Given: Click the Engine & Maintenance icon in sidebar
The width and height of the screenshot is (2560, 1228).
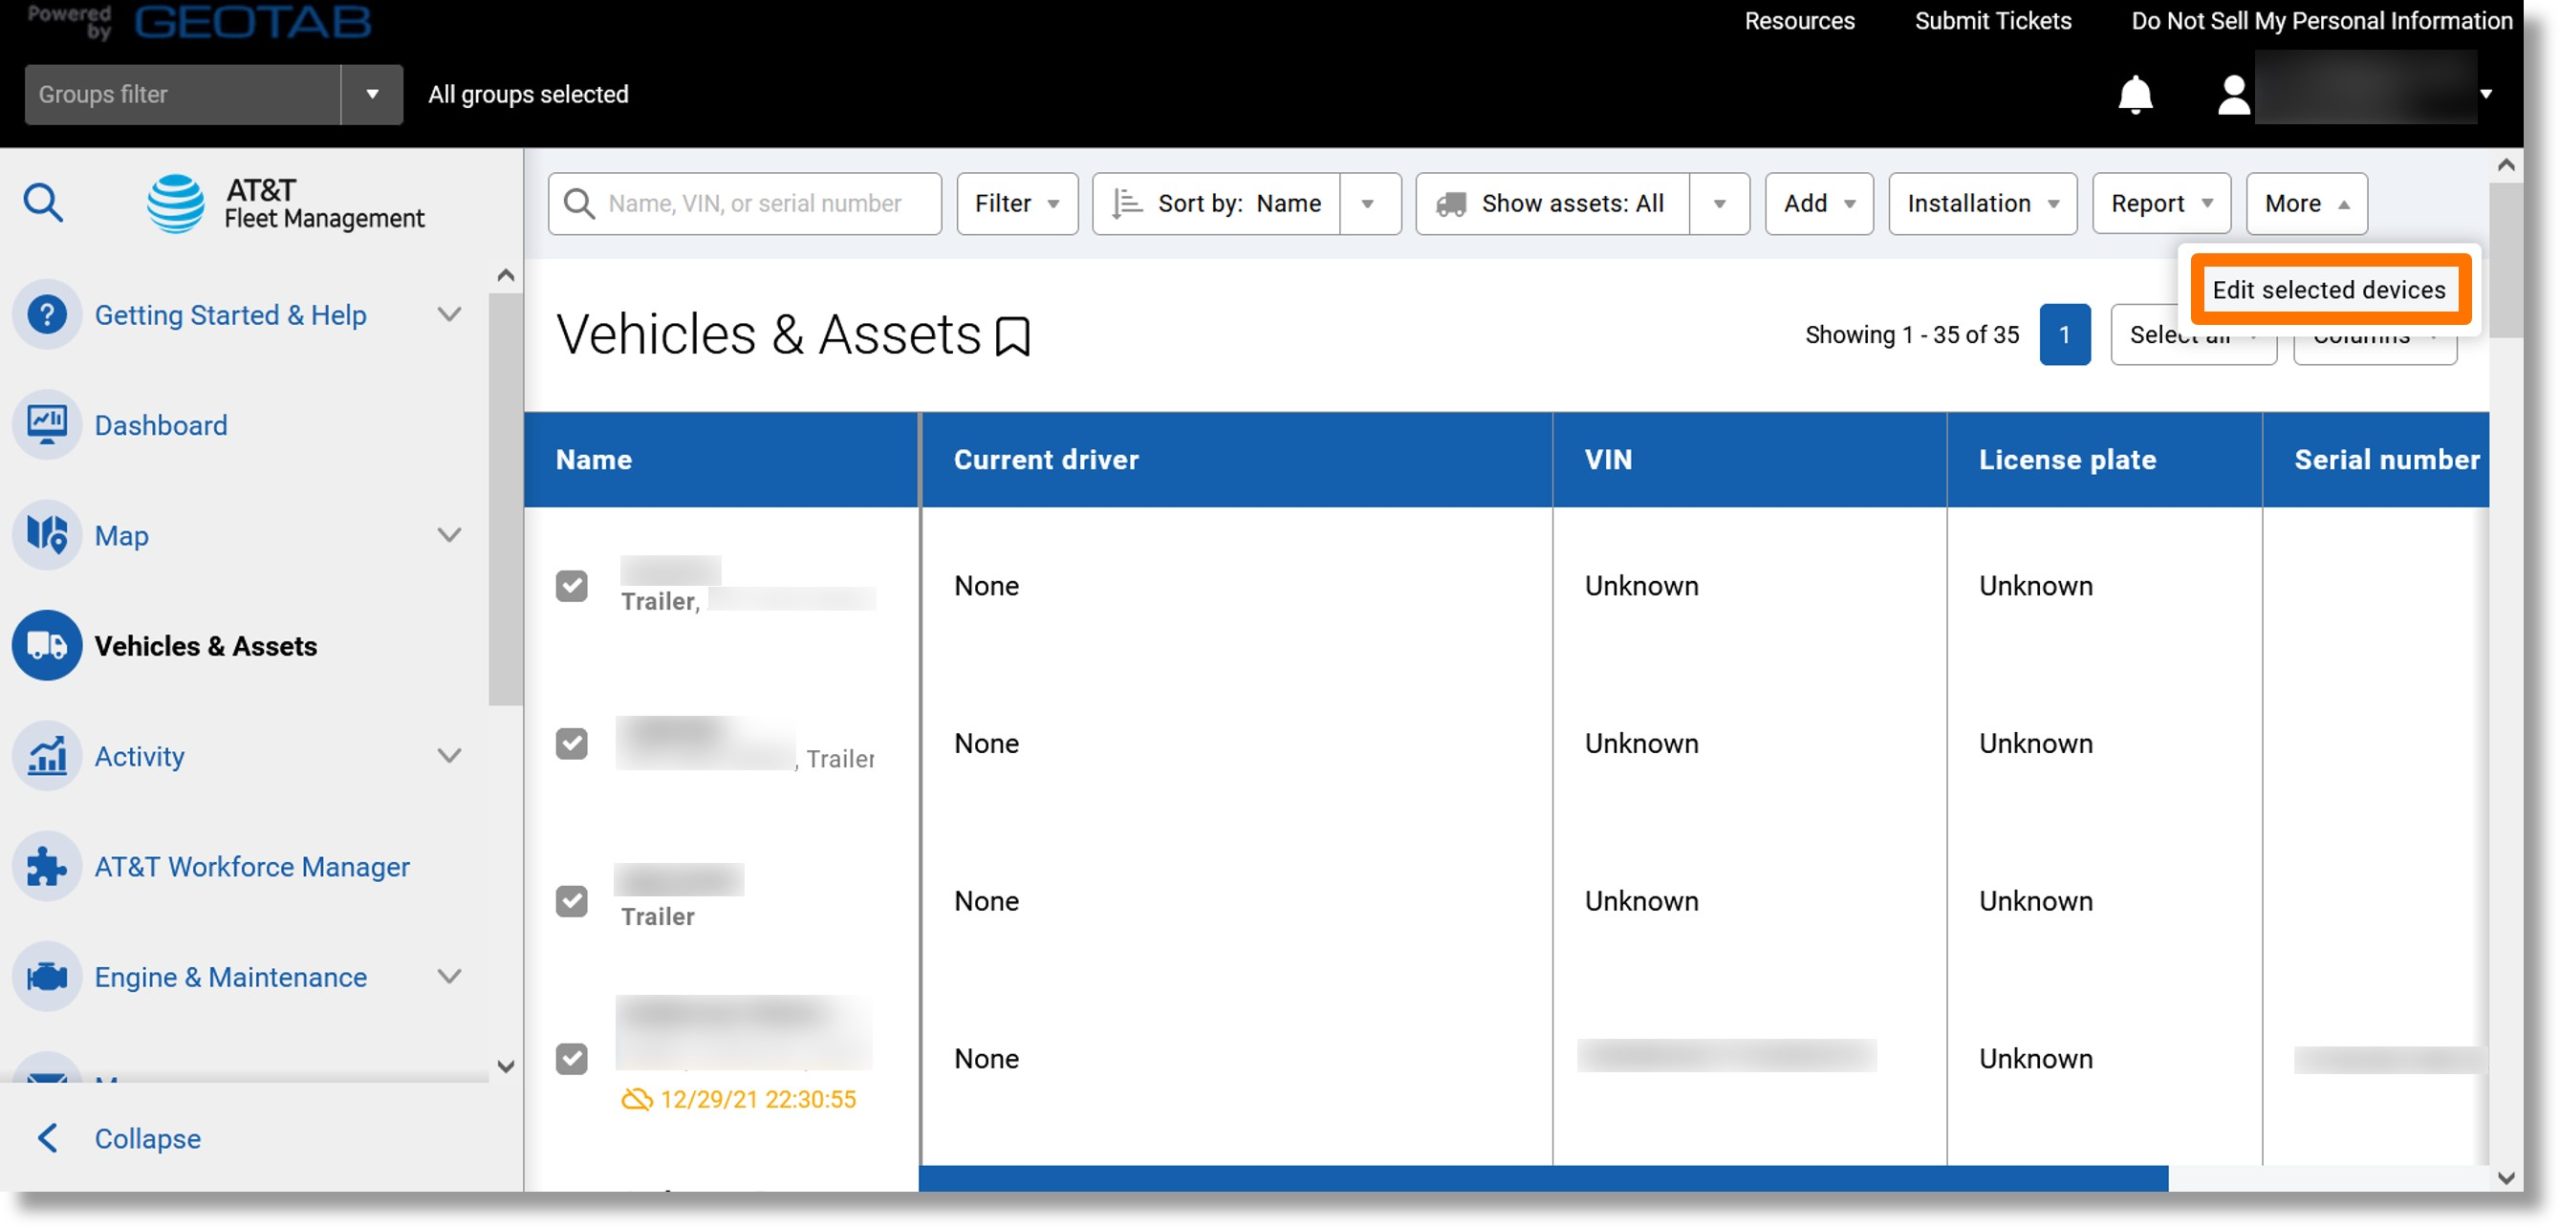Looking at the screenshot, I should pos(47,977).
